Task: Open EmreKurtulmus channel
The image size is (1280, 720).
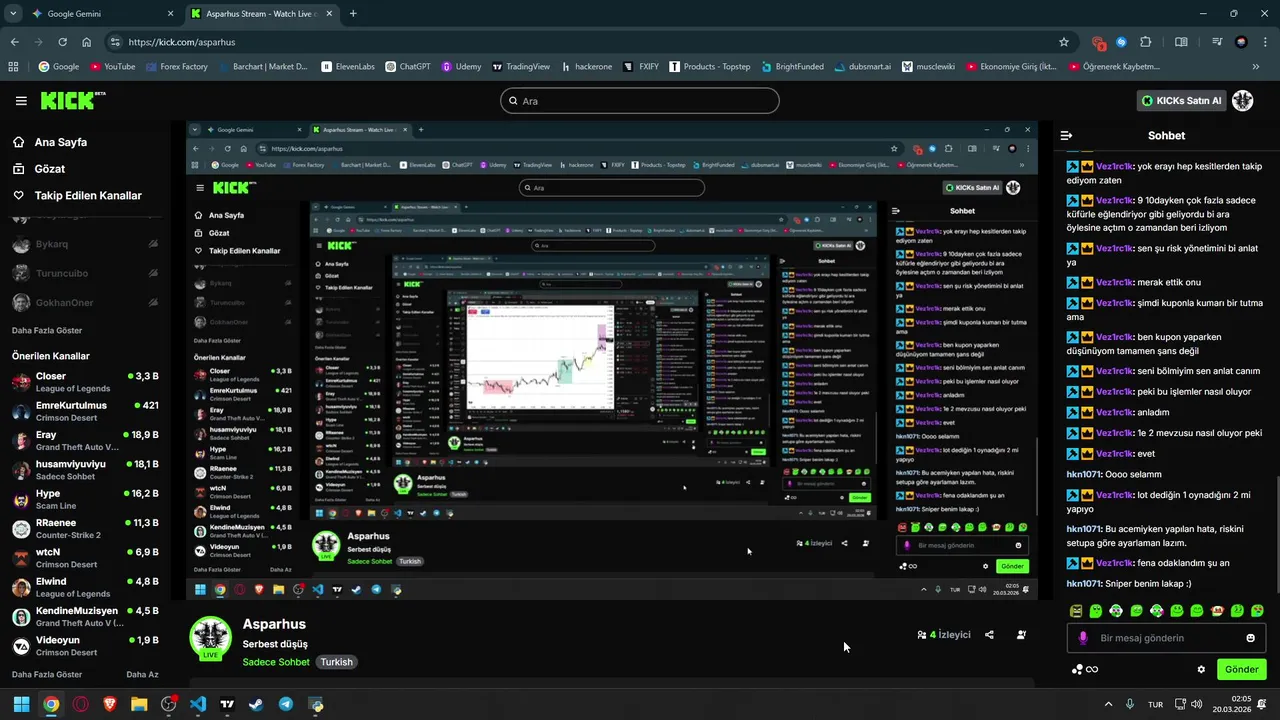Action: [85, 411]
